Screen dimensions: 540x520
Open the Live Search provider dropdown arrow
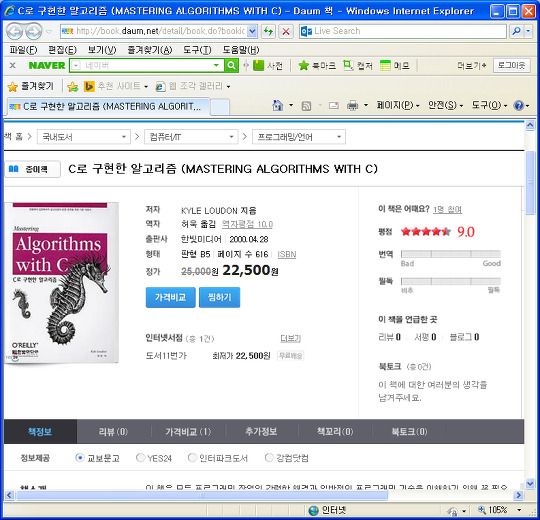pos(528,32)
